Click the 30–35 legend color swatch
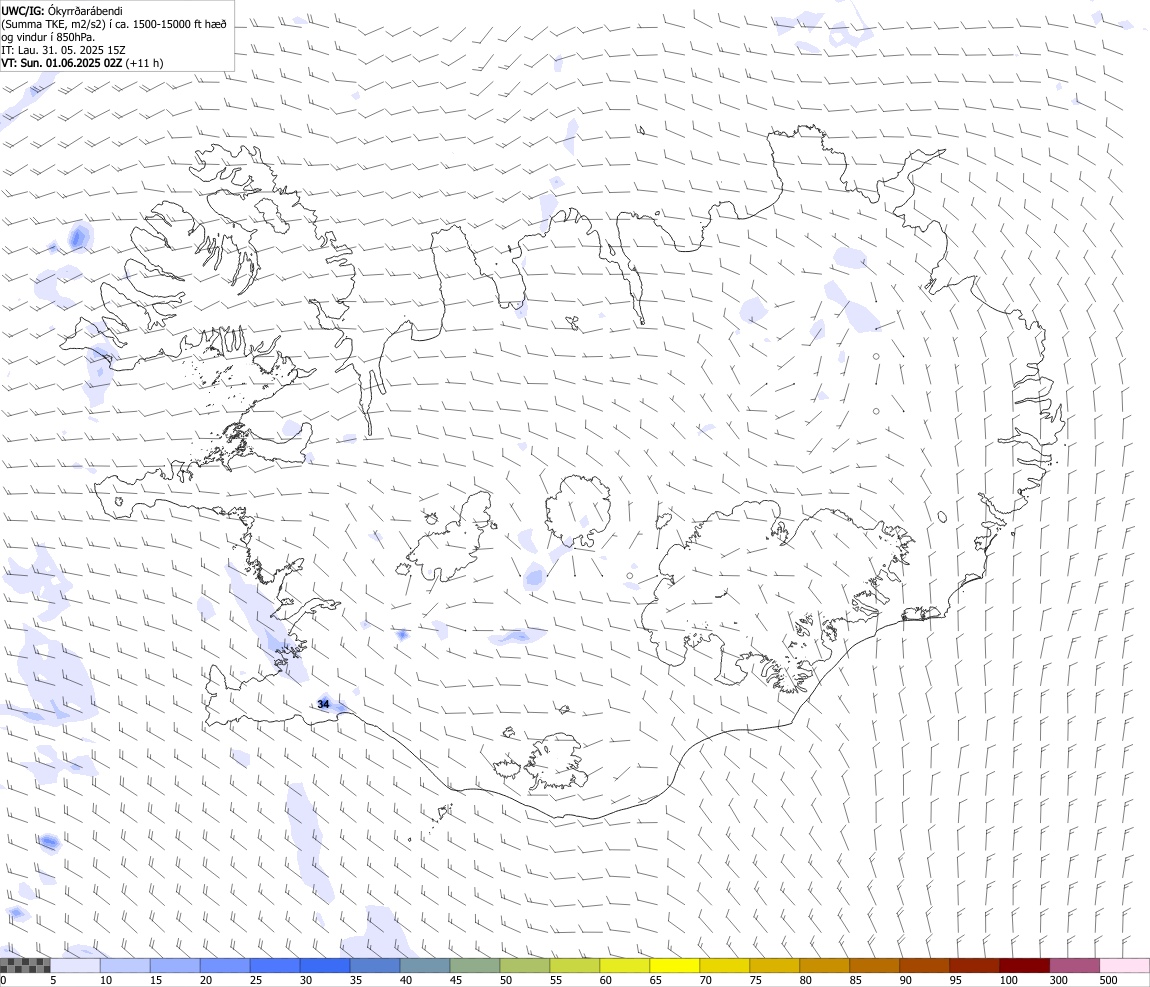The width and height of the screenshot is (1150, 987). coord(325,966)
